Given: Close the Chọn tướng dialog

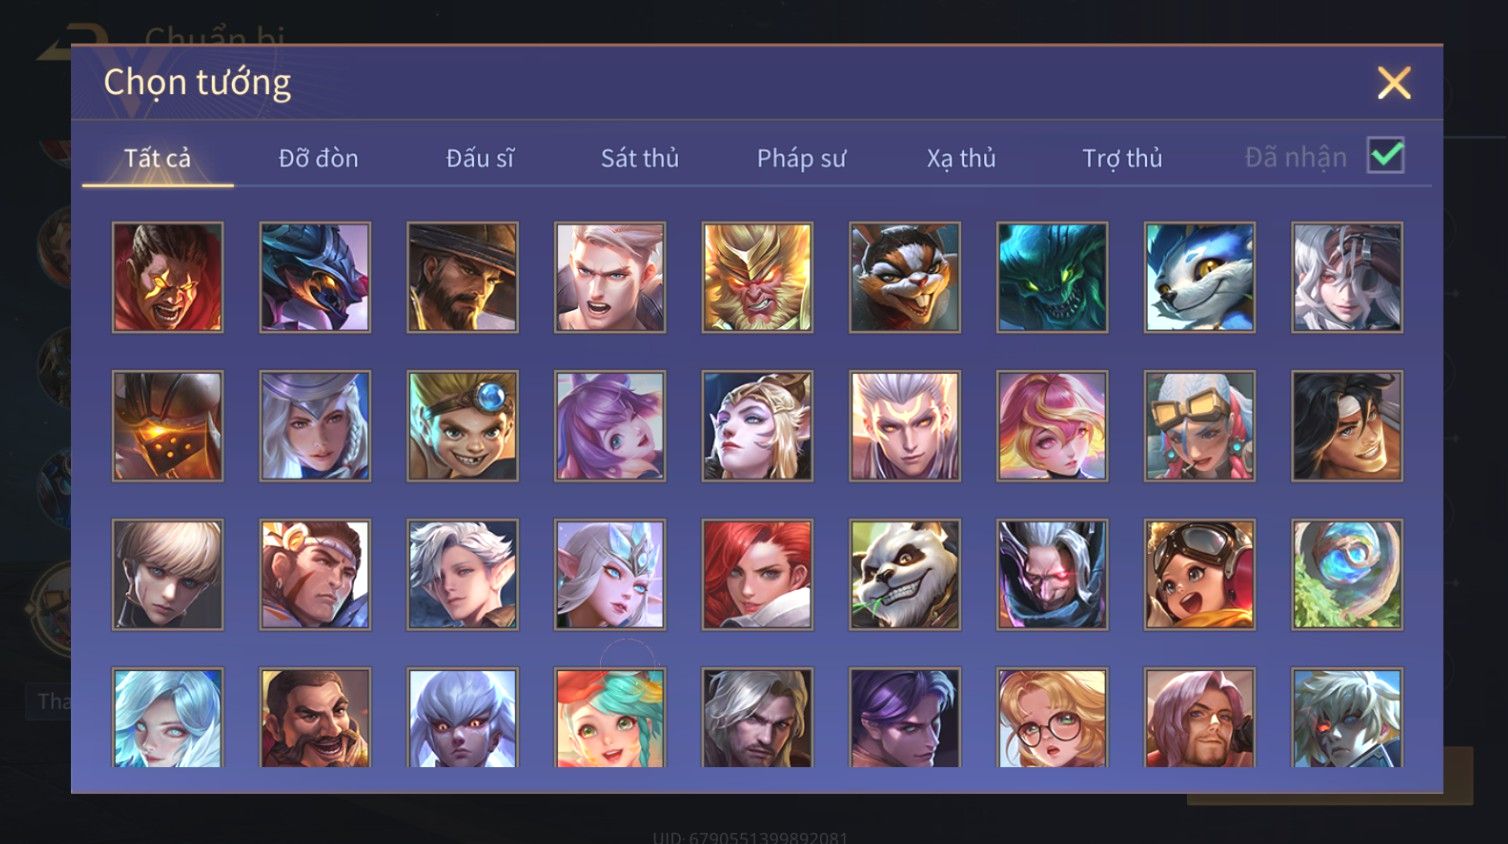Looking at the screenshot, I should pyautogui.click(x=1394, y=83).
